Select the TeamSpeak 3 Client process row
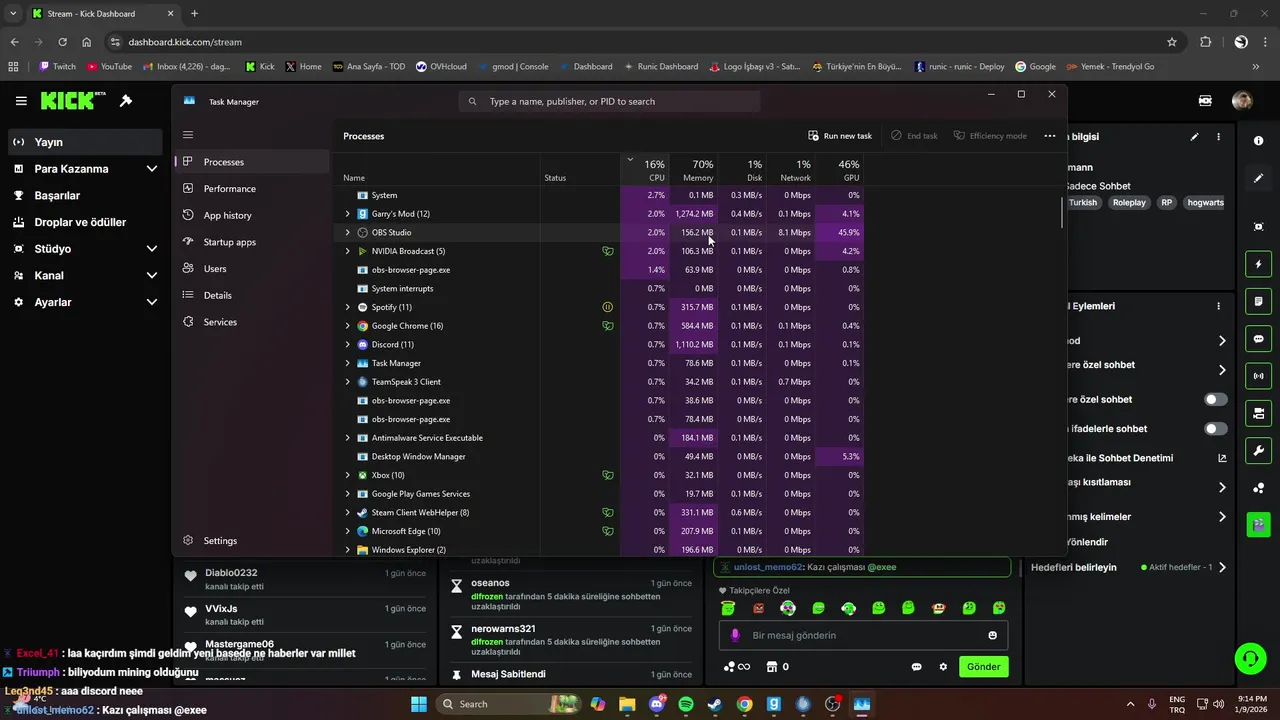 coord(600,382)
